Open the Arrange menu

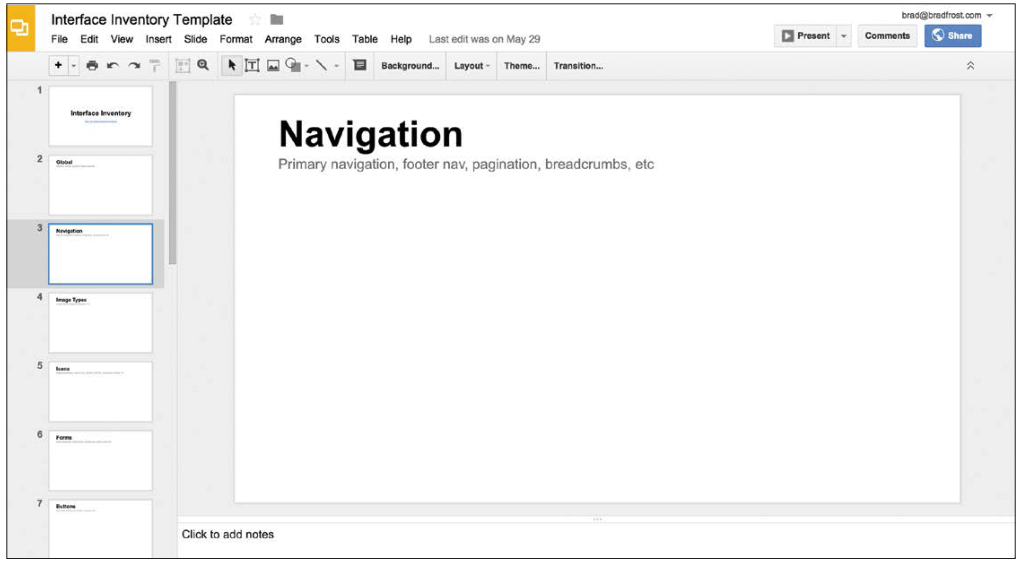point(283,39)
